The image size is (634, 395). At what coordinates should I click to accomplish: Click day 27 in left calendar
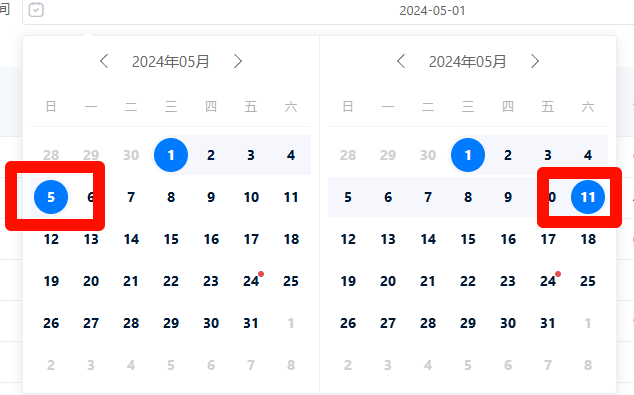91,323
